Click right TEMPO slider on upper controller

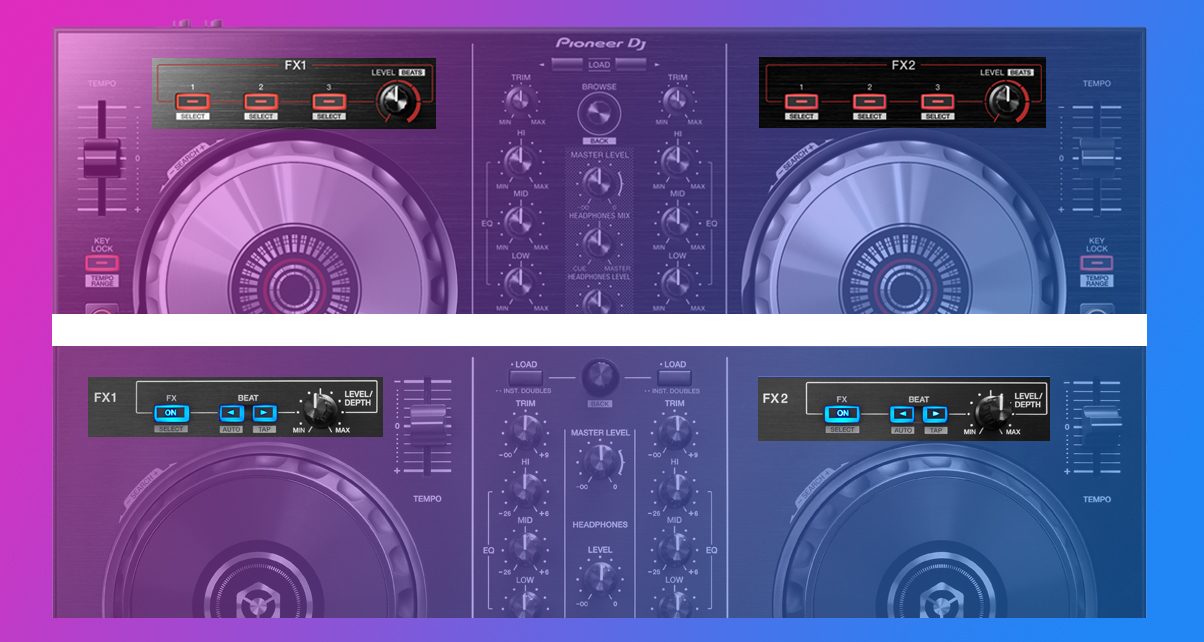click(1097, 155)
